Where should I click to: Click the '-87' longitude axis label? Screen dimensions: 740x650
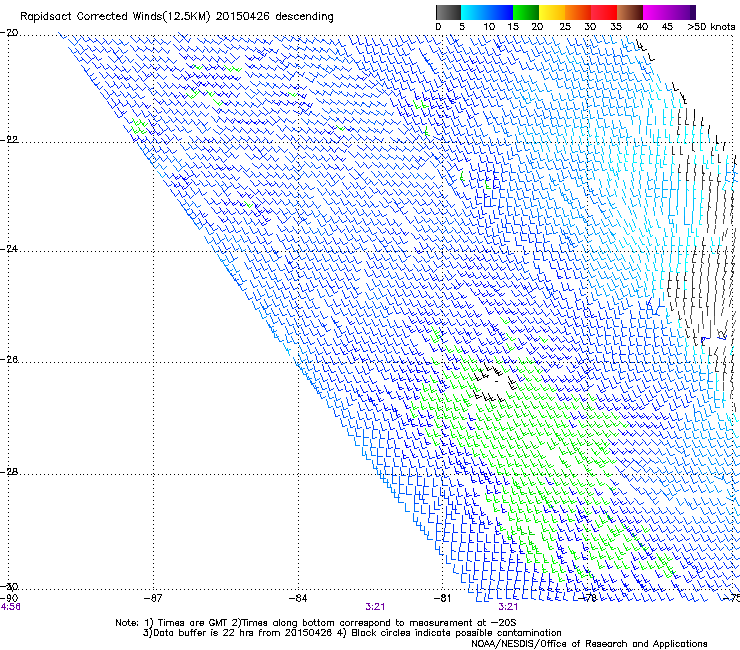coord(153,598)
